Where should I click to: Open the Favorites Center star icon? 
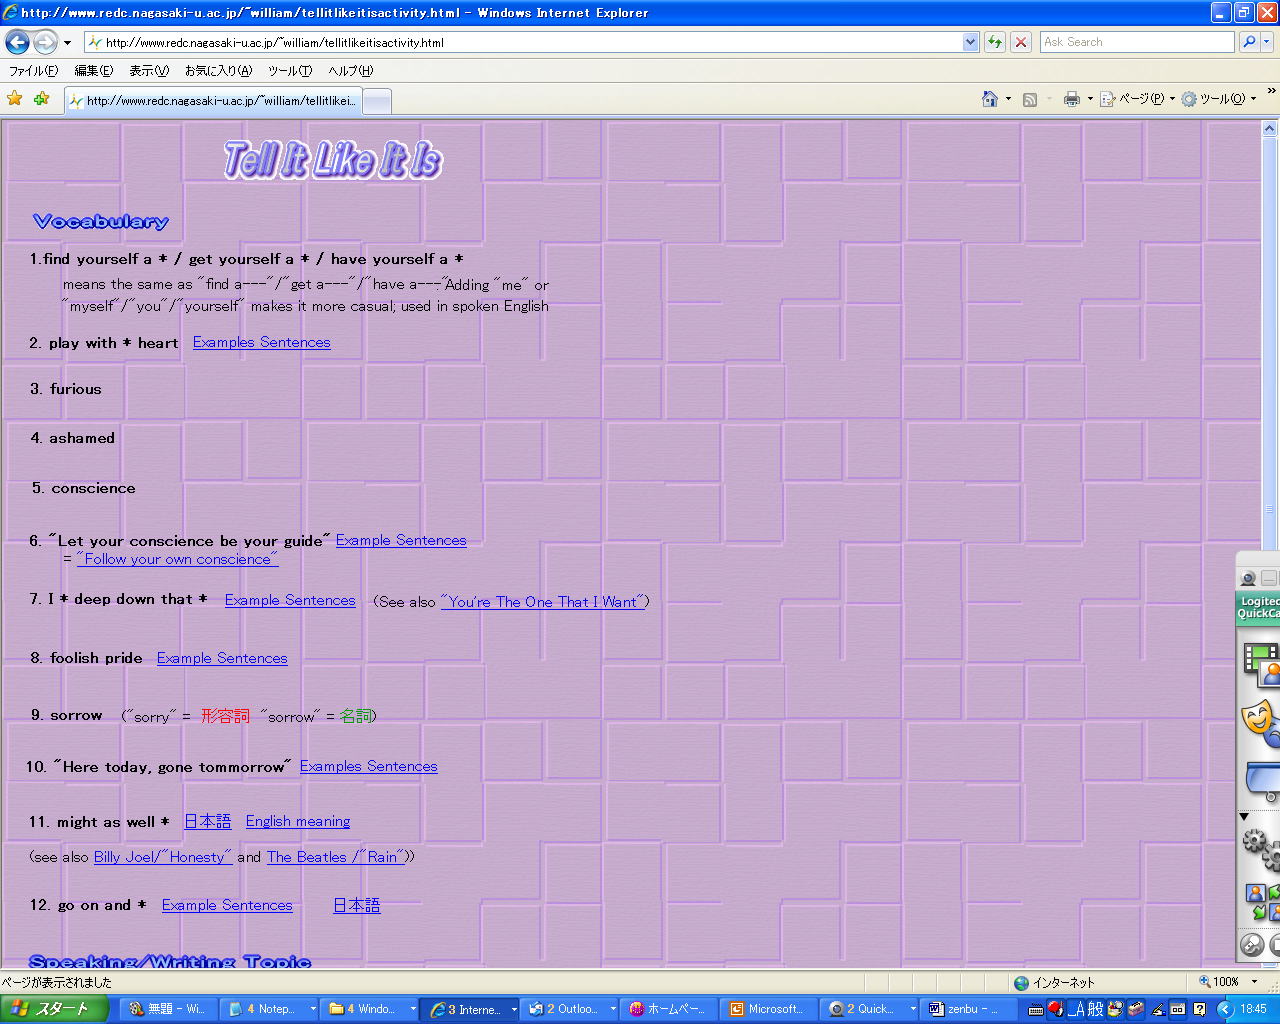(14, 98)
